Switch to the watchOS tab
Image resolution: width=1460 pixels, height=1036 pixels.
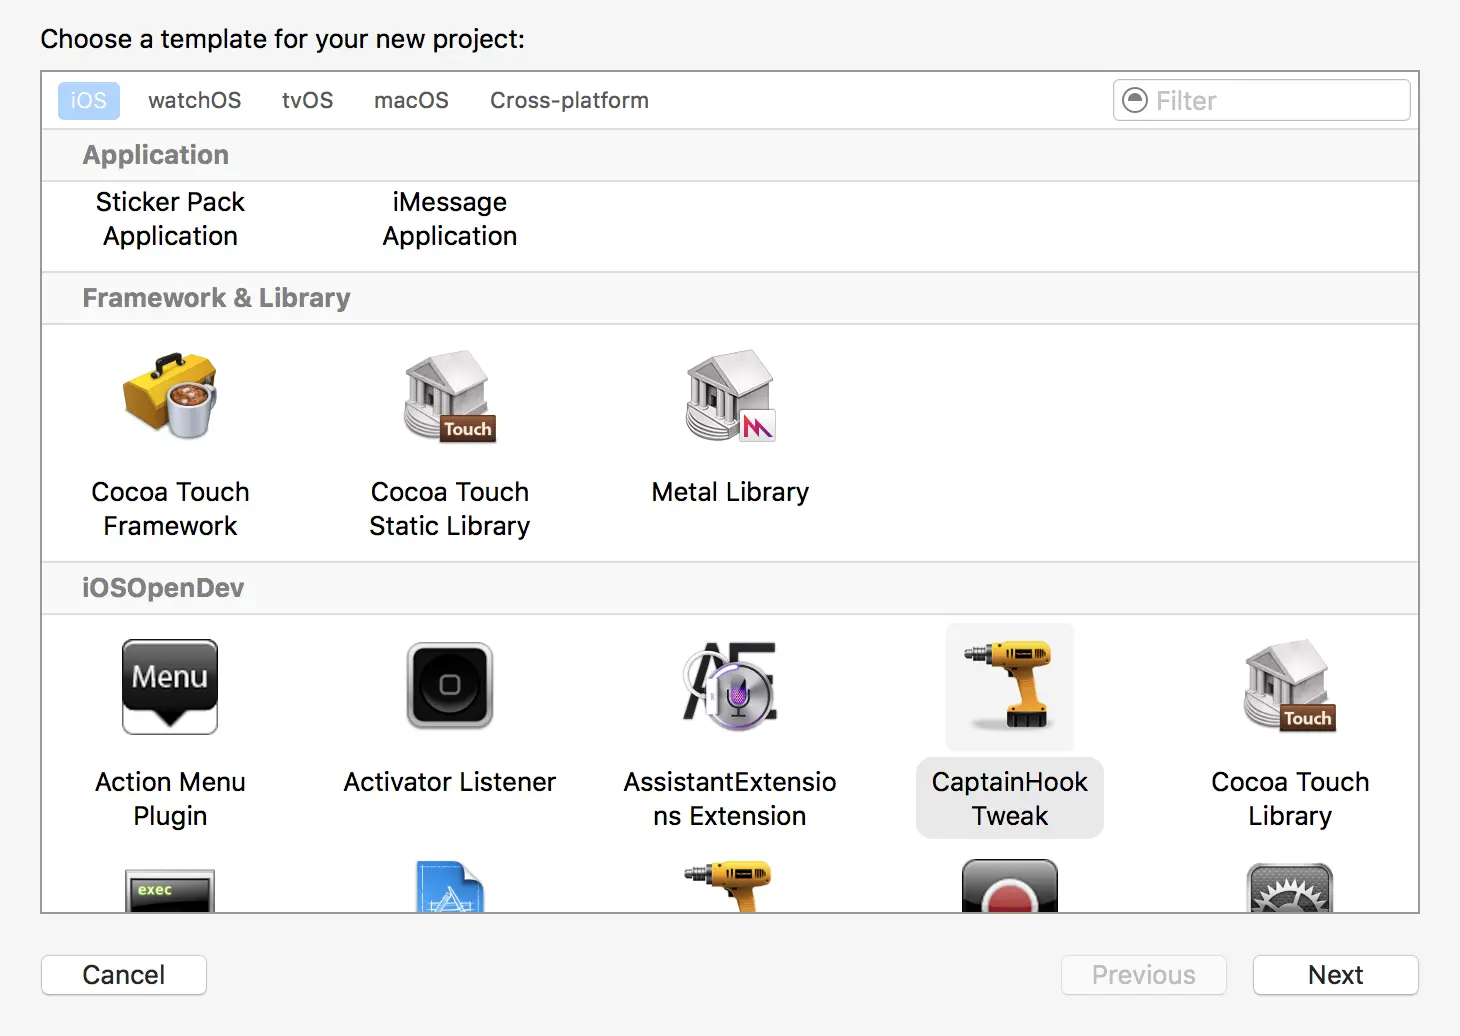(x=194, y=100)
